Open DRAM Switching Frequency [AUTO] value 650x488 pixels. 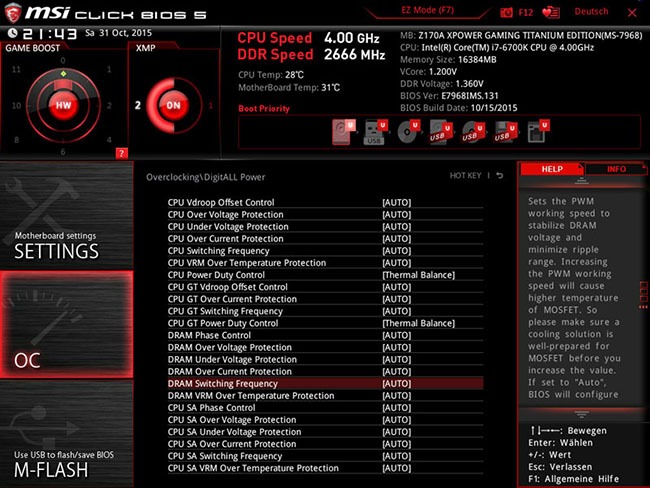(397, 384)
